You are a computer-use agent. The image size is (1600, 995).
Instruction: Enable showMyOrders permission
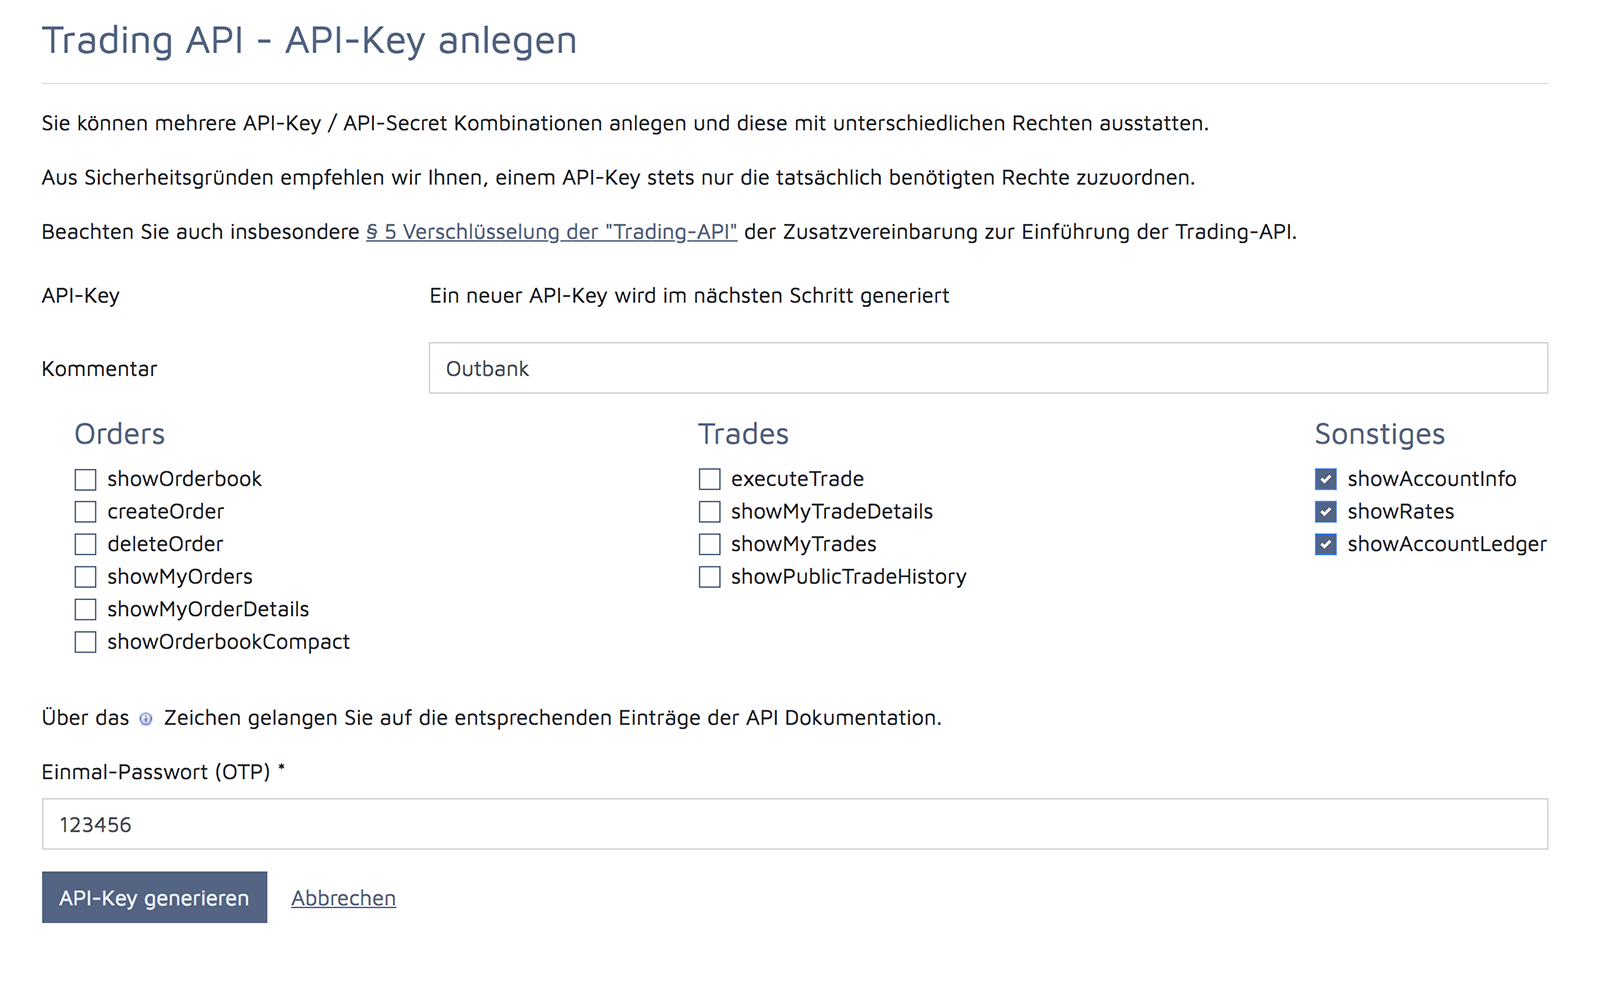point(86,577)
